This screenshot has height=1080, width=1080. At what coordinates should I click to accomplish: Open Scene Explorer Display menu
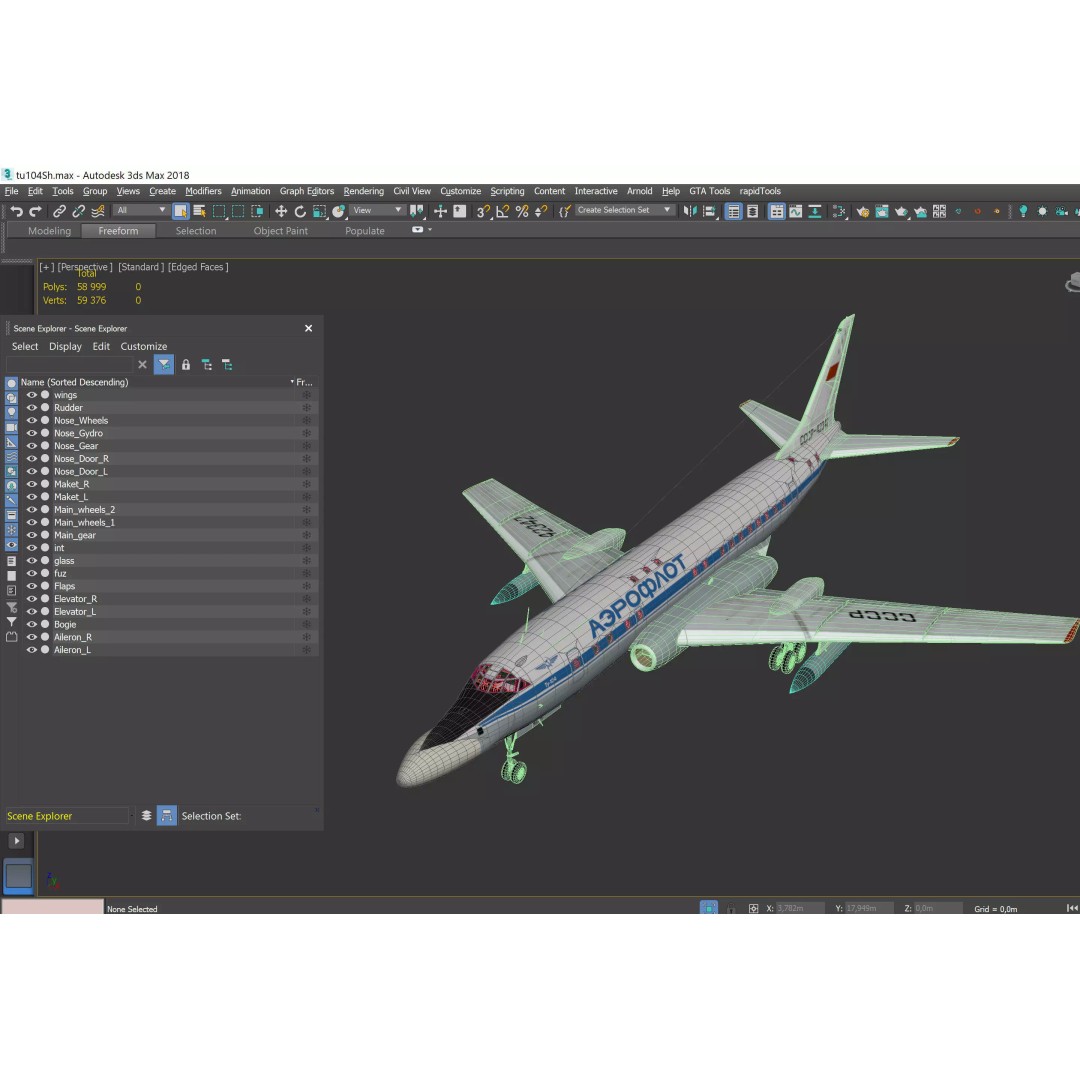point(65,346)
